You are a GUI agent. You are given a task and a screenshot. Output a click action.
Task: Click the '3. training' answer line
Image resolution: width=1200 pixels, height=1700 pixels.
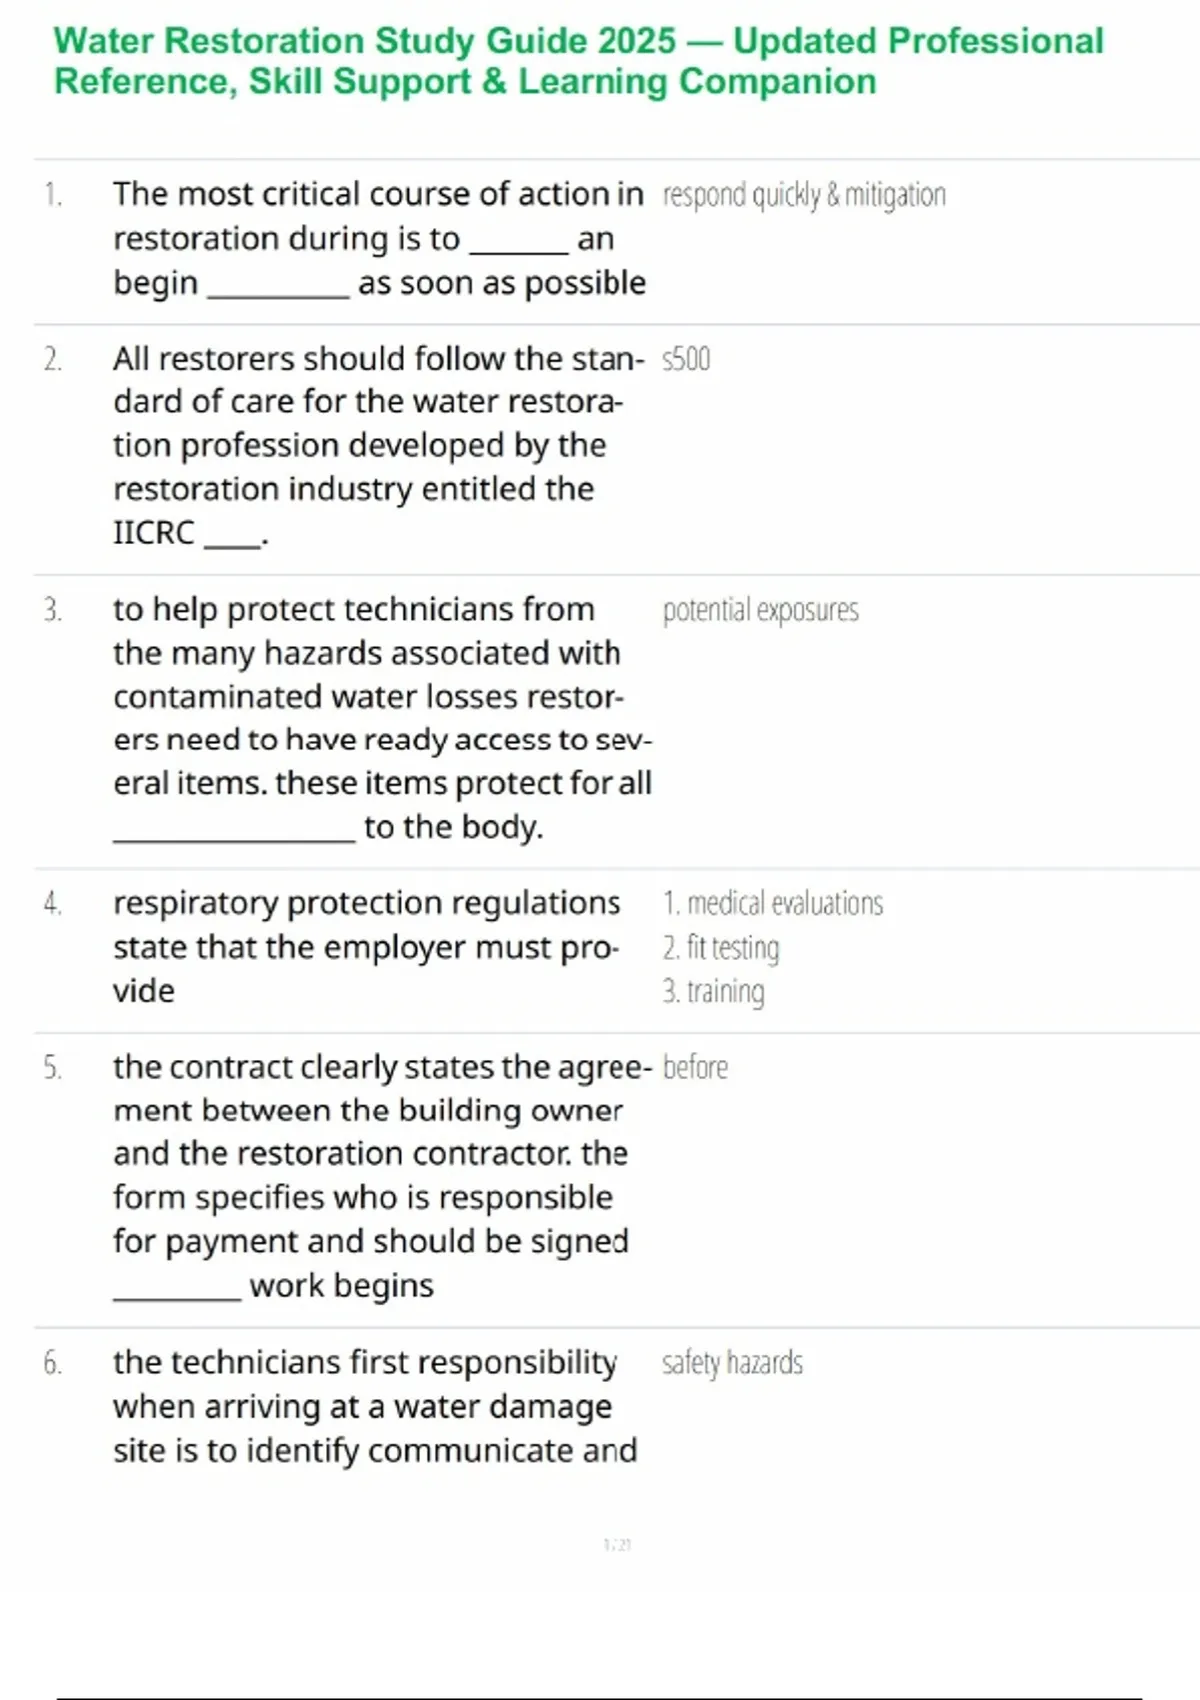[x=713, y=992]
